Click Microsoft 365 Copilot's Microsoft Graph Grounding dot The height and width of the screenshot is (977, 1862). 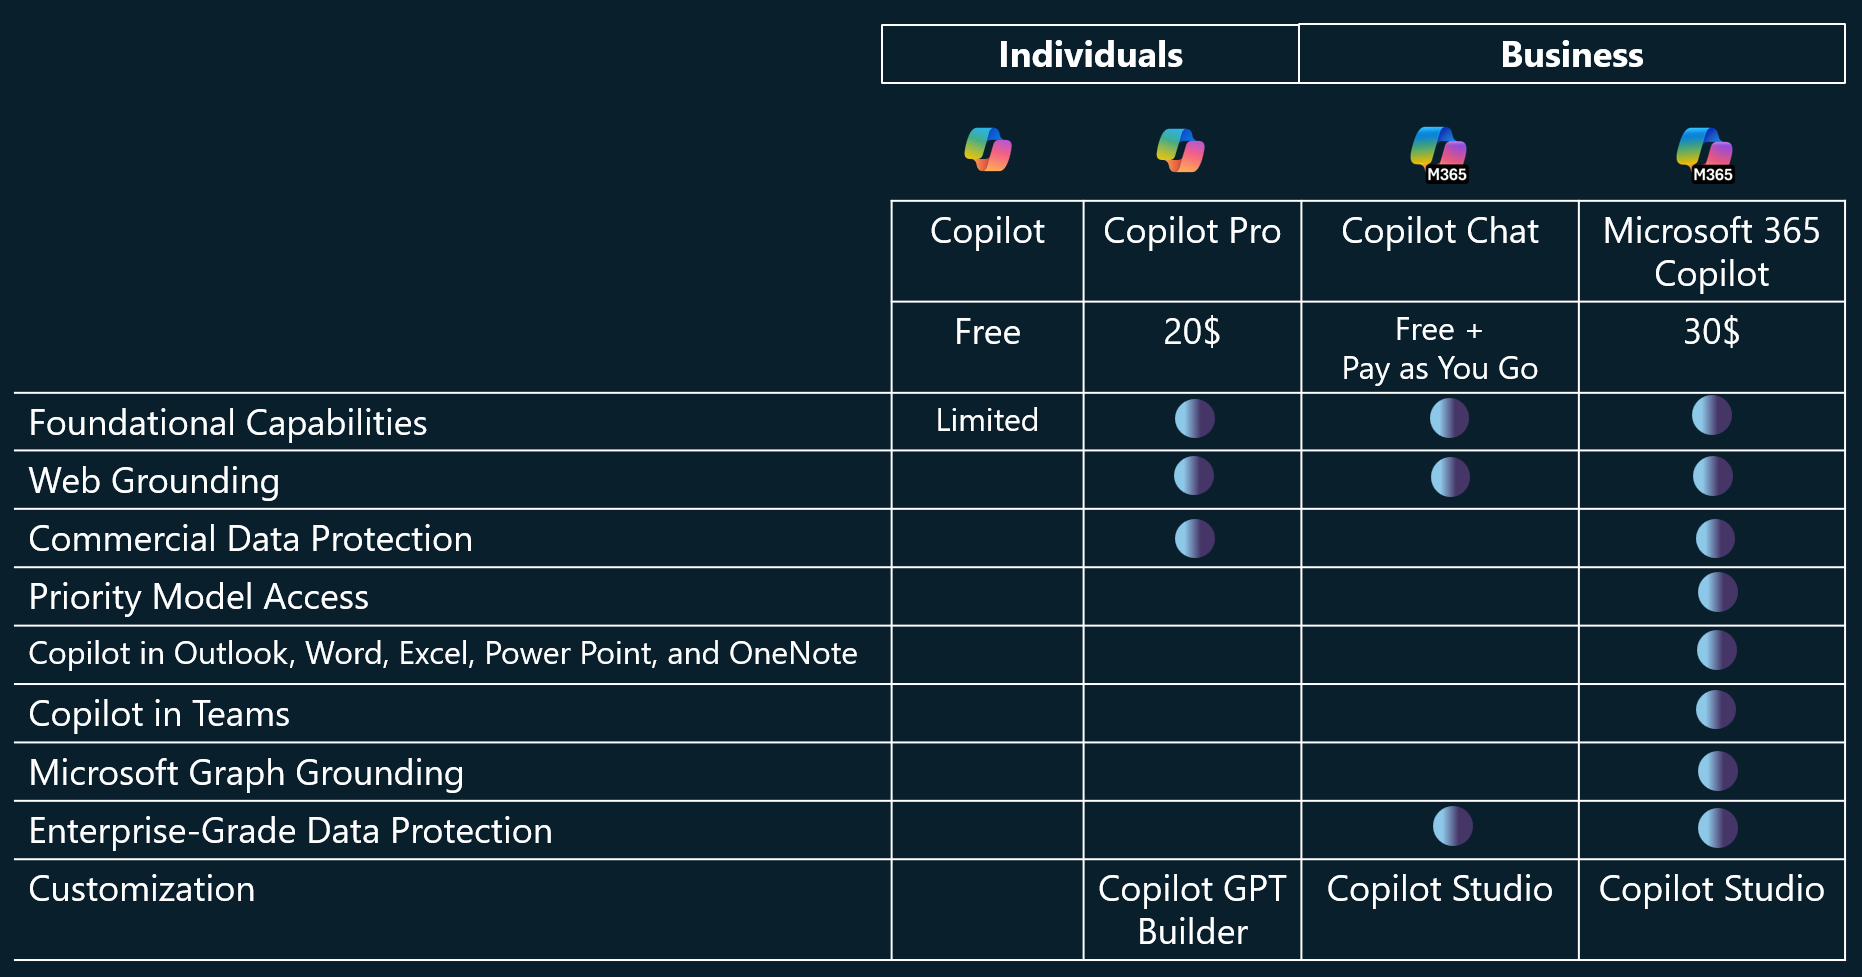point(1717,771)
